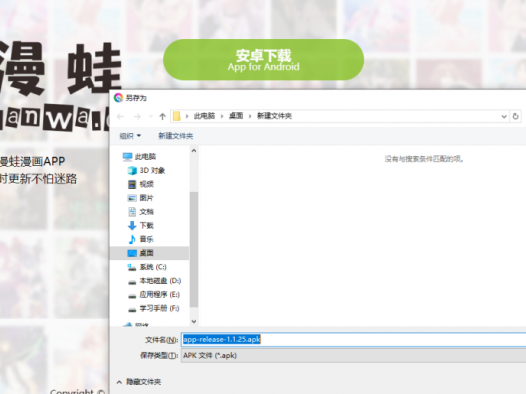
Task: Go forward with the right arrow in Save As dialog
Action: [x=137, y=116]
